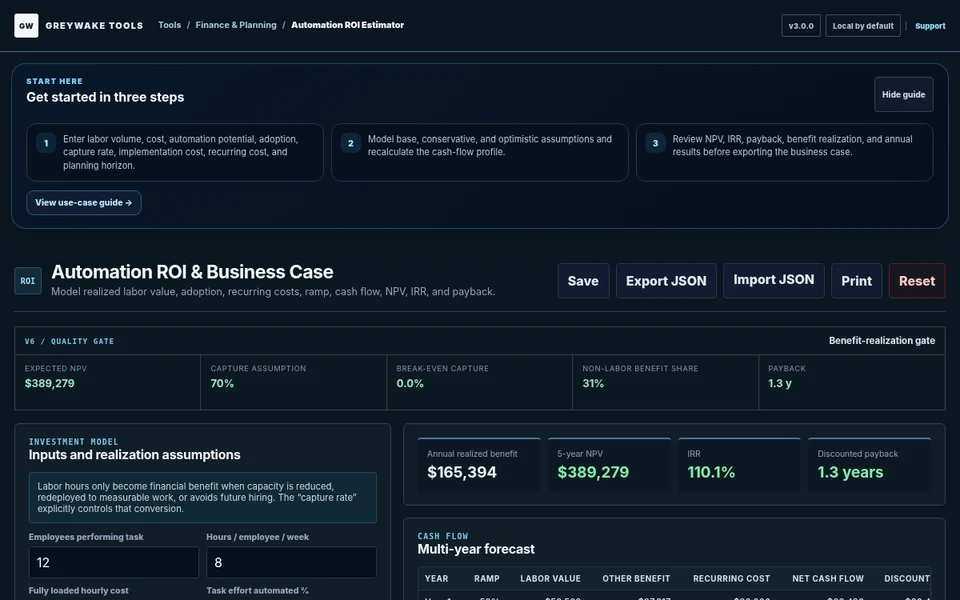
Task: Click the Automation ROI Estimator breadcrumb
Action: (x=347, y=25)
